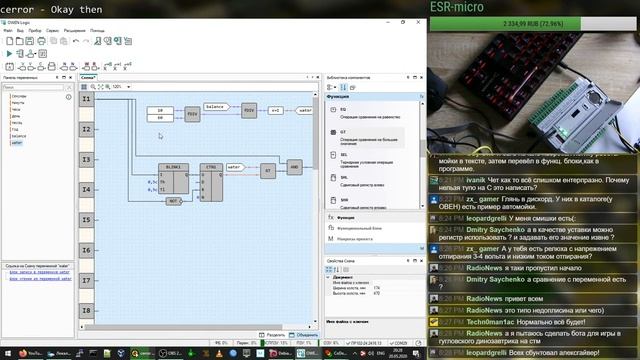Click alphabetical sort icon in properties panel
This screenshot has height=360, width=640.
click(x=336, y=270)
